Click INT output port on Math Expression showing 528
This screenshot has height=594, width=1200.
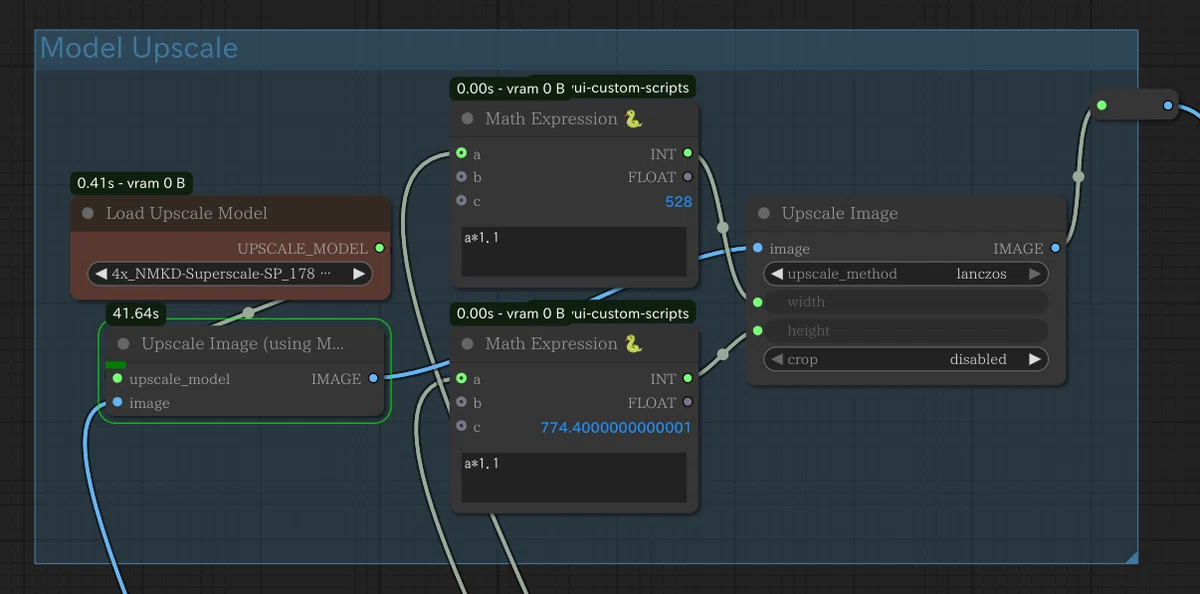point(687,154)
